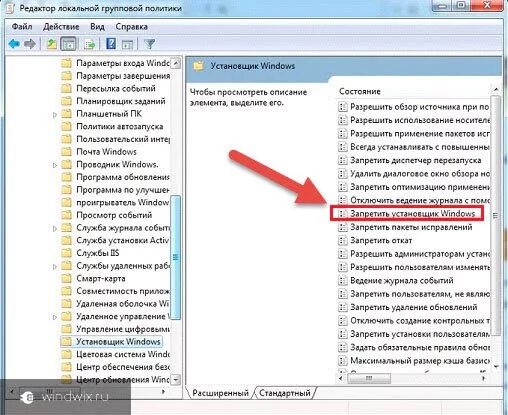Viewport: 508px width, 415px height.
Task: Select the Цветовая система Windows folder
Action: coord(116,354)
